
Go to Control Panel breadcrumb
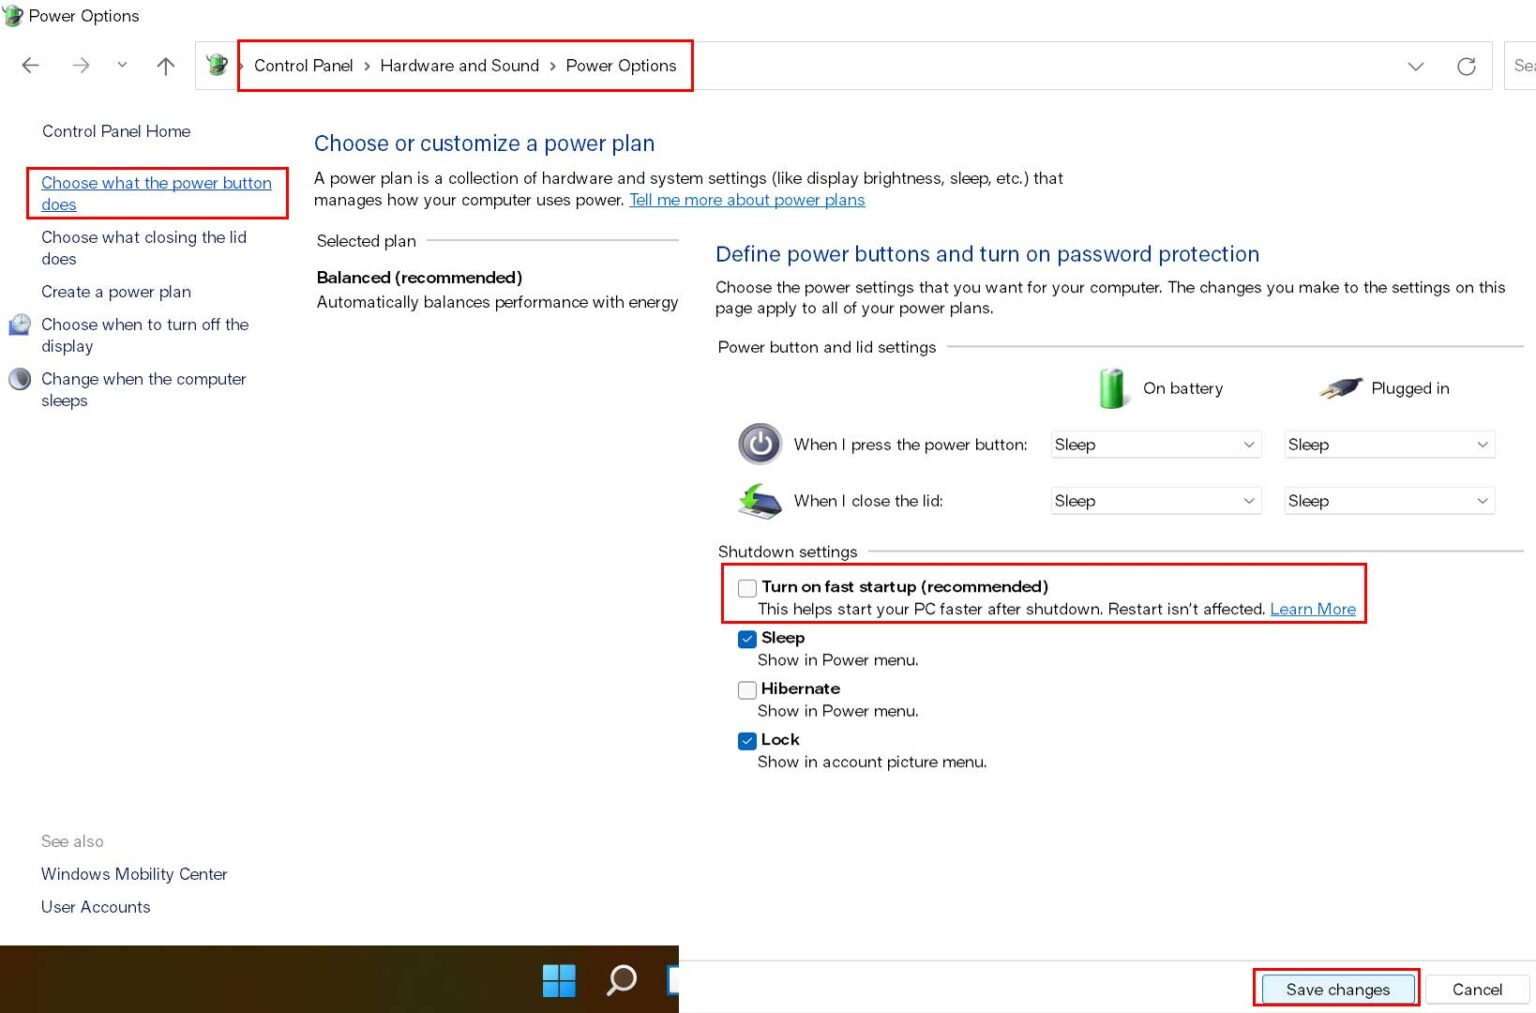pyautogui.click(x=303, y=66)
